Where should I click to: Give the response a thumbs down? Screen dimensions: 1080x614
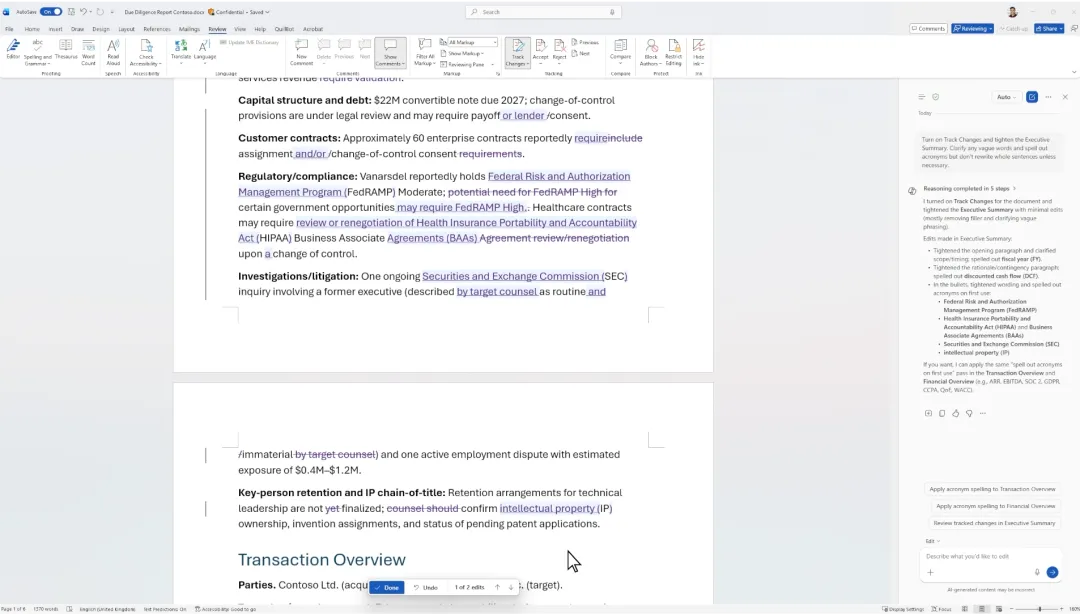coord(969,413)
